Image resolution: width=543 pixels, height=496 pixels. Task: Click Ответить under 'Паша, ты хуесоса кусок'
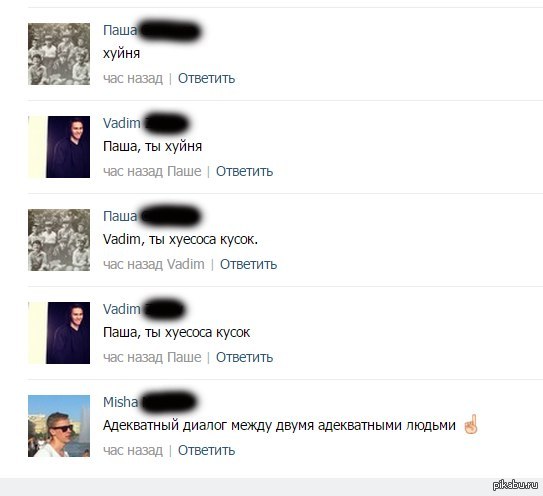244,357
